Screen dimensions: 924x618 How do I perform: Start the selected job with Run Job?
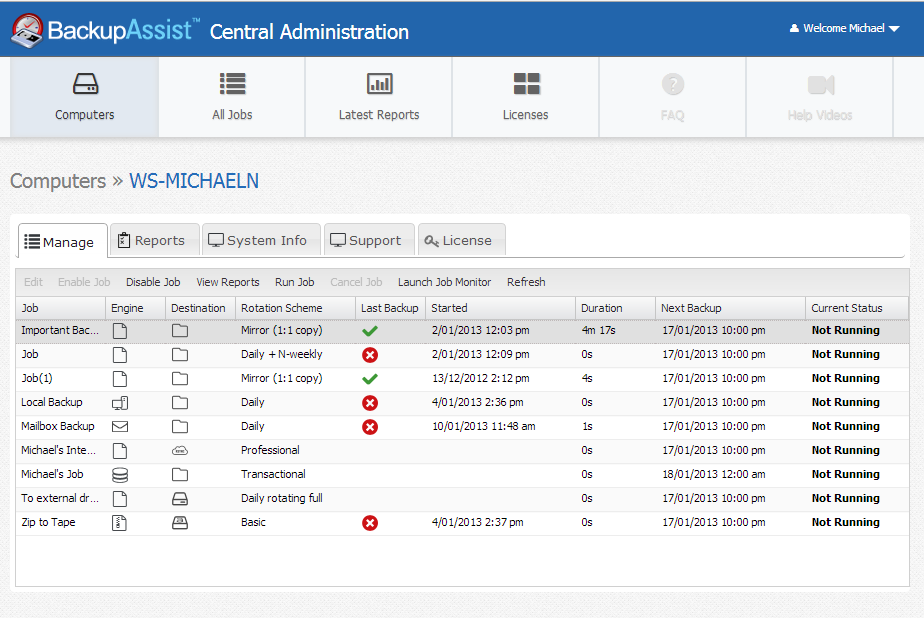tap(295, 282)
